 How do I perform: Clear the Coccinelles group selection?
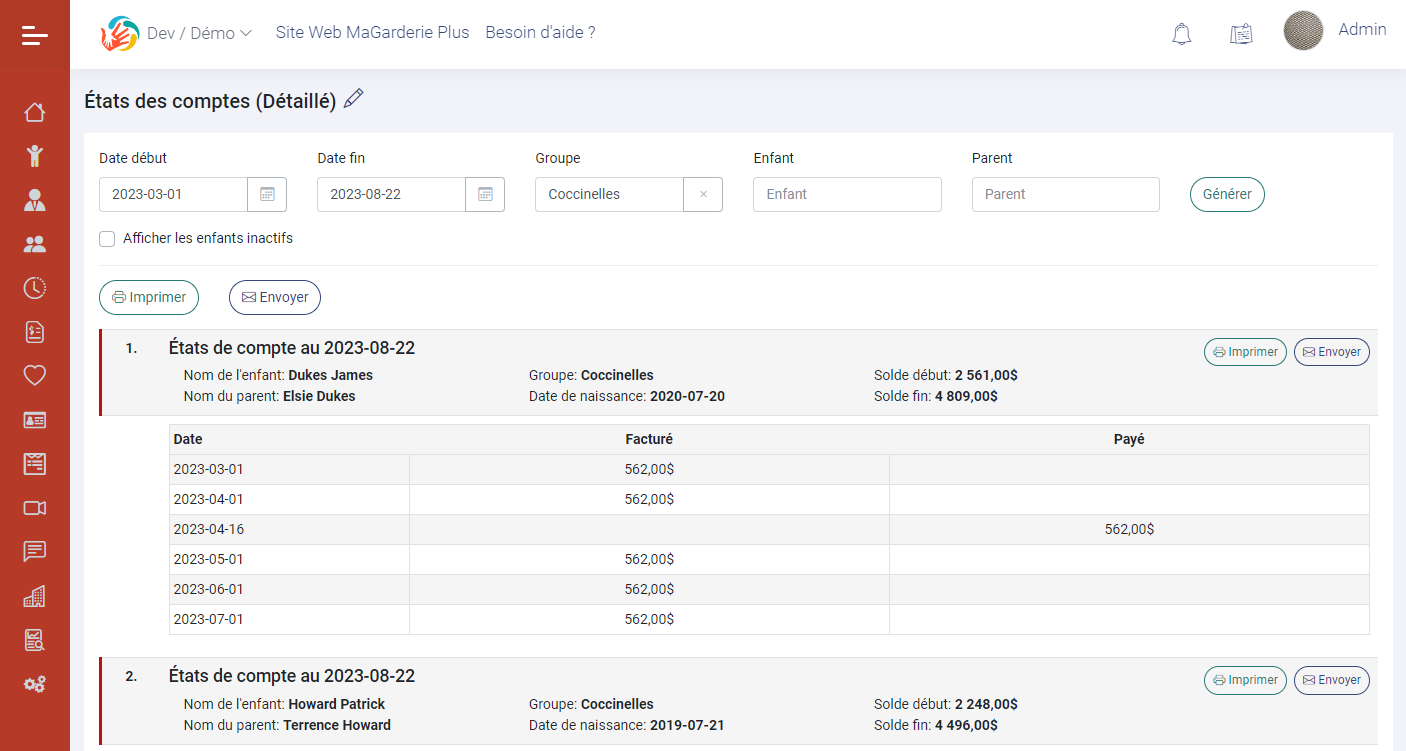(703, 195)
